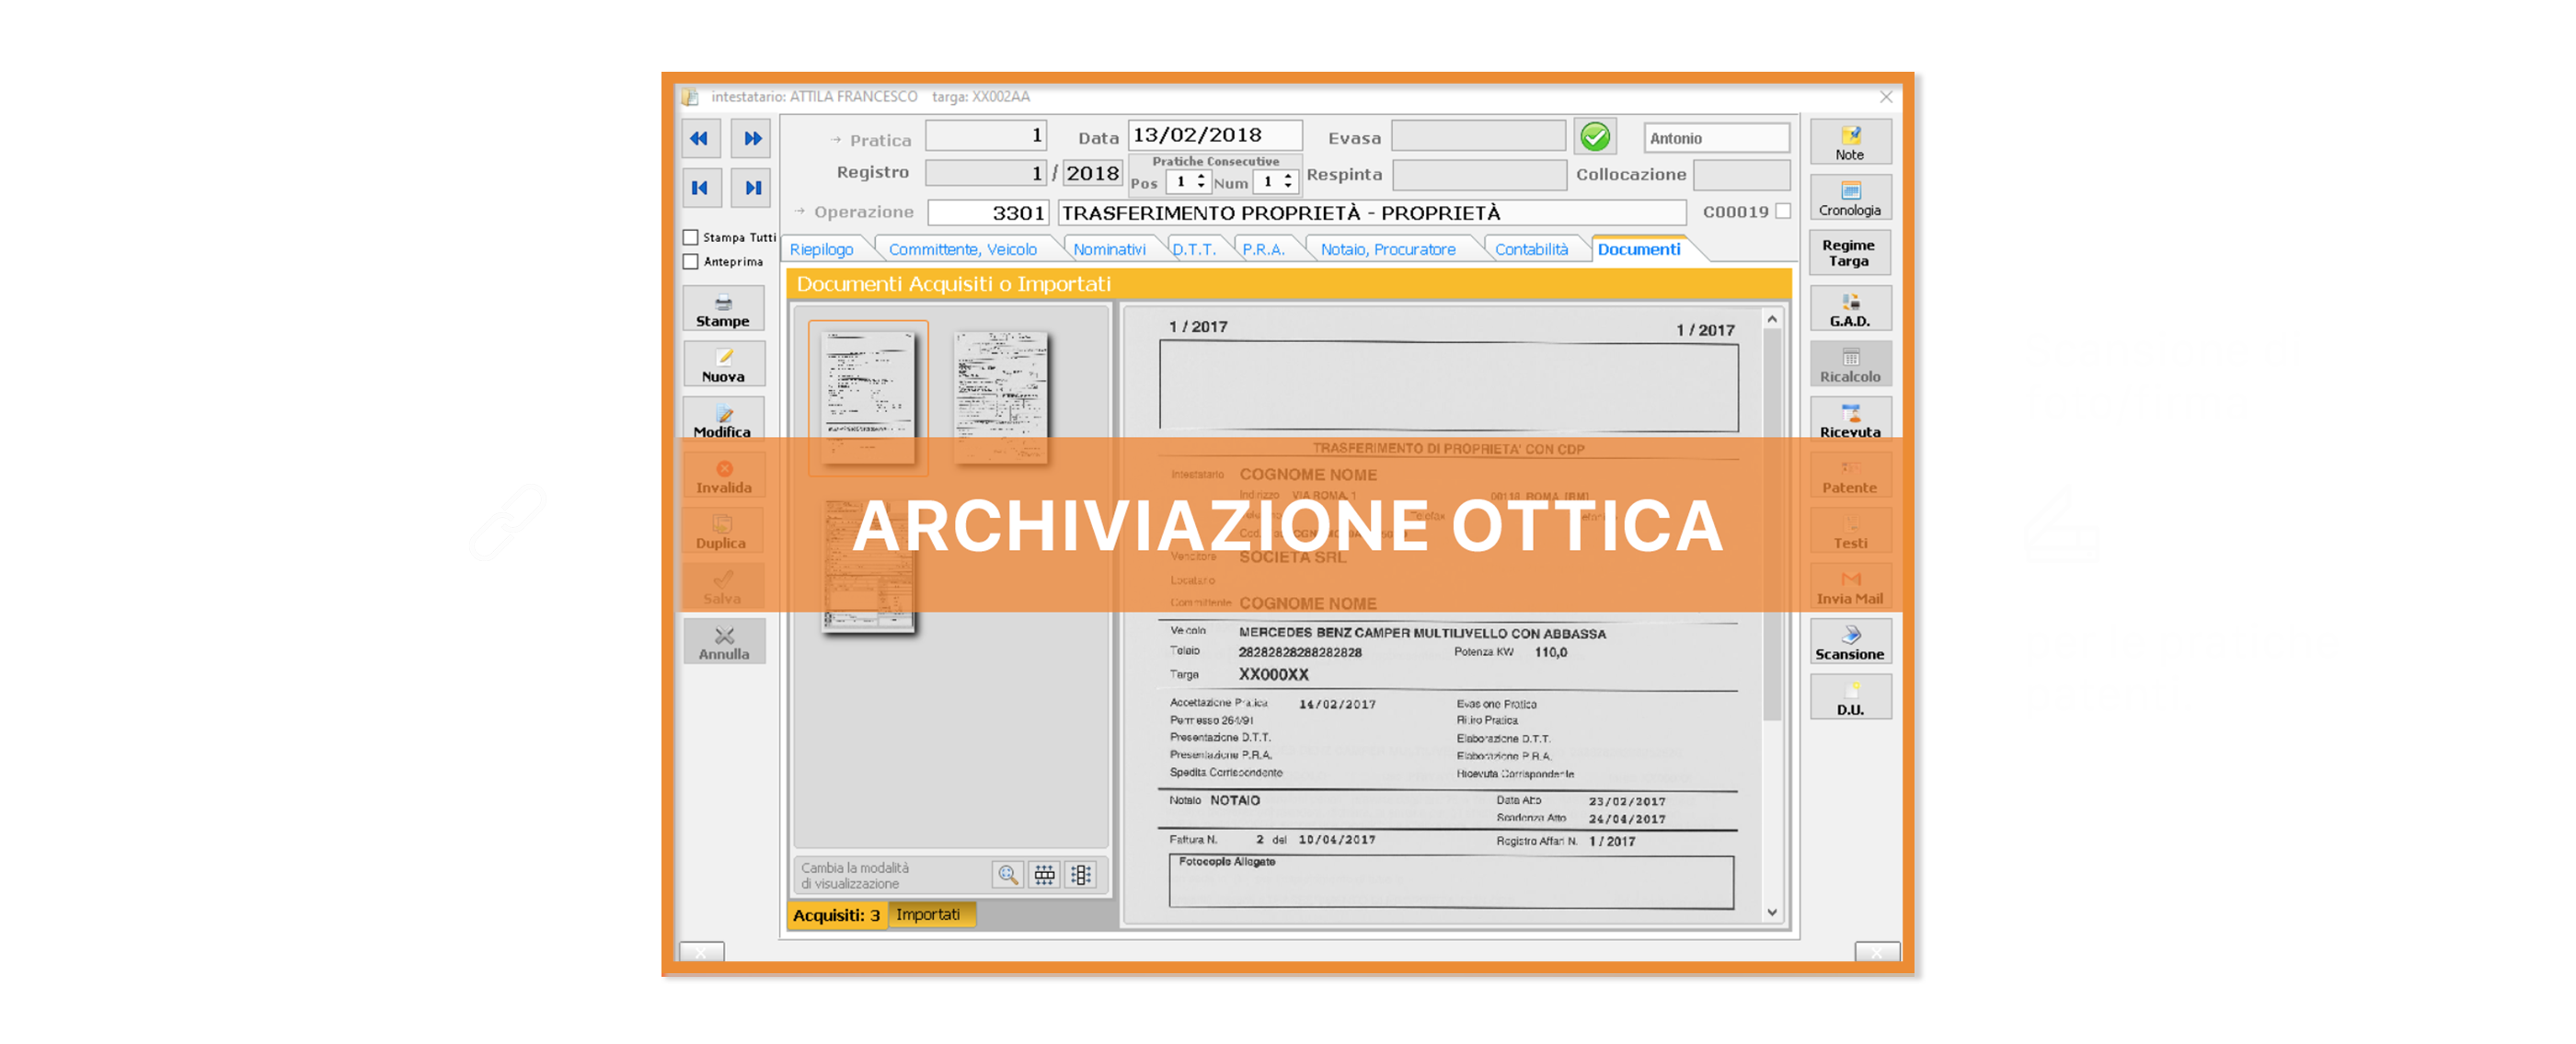Start a Scansione scan
The width and height of the screenshot is (2576, 1044).
pyautogui.click(x=1850, y=642)
